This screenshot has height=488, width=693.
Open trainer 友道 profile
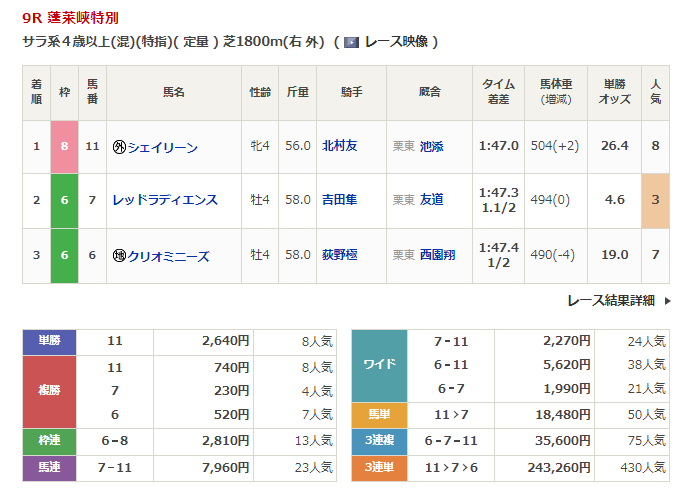click(x=432, y=200)
